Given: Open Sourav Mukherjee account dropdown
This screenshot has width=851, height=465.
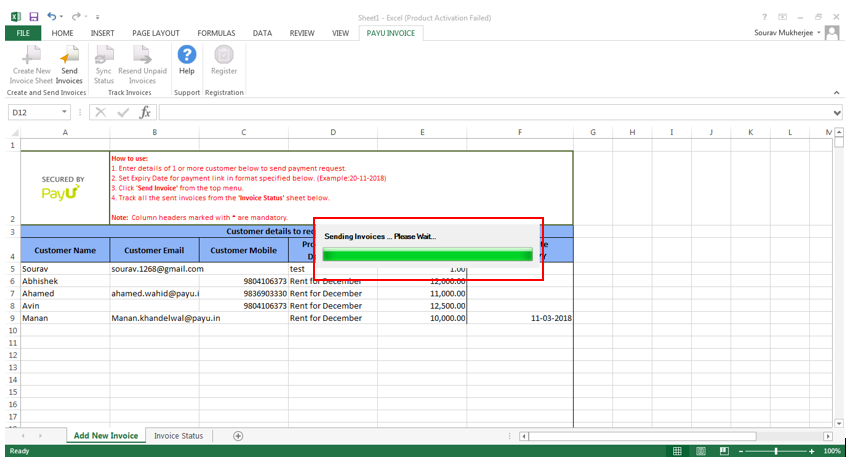Looking at the screenshot, I should pos(818,33).
